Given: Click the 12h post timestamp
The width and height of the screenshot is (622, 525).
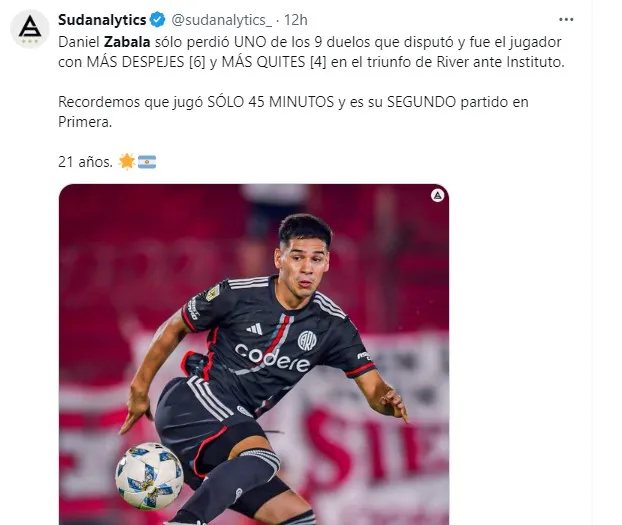Looking at the screenshot, I should (296, 20).
